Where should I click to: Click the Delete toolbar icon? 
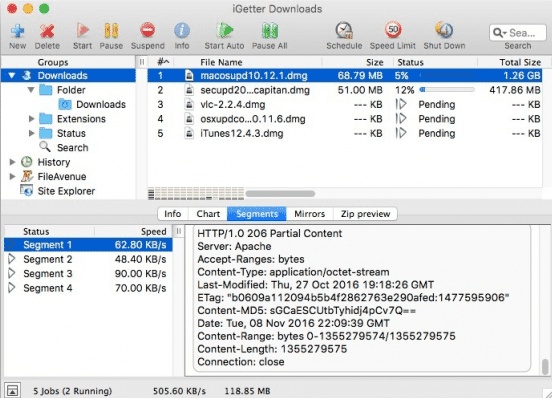click(x=47, y=31)
